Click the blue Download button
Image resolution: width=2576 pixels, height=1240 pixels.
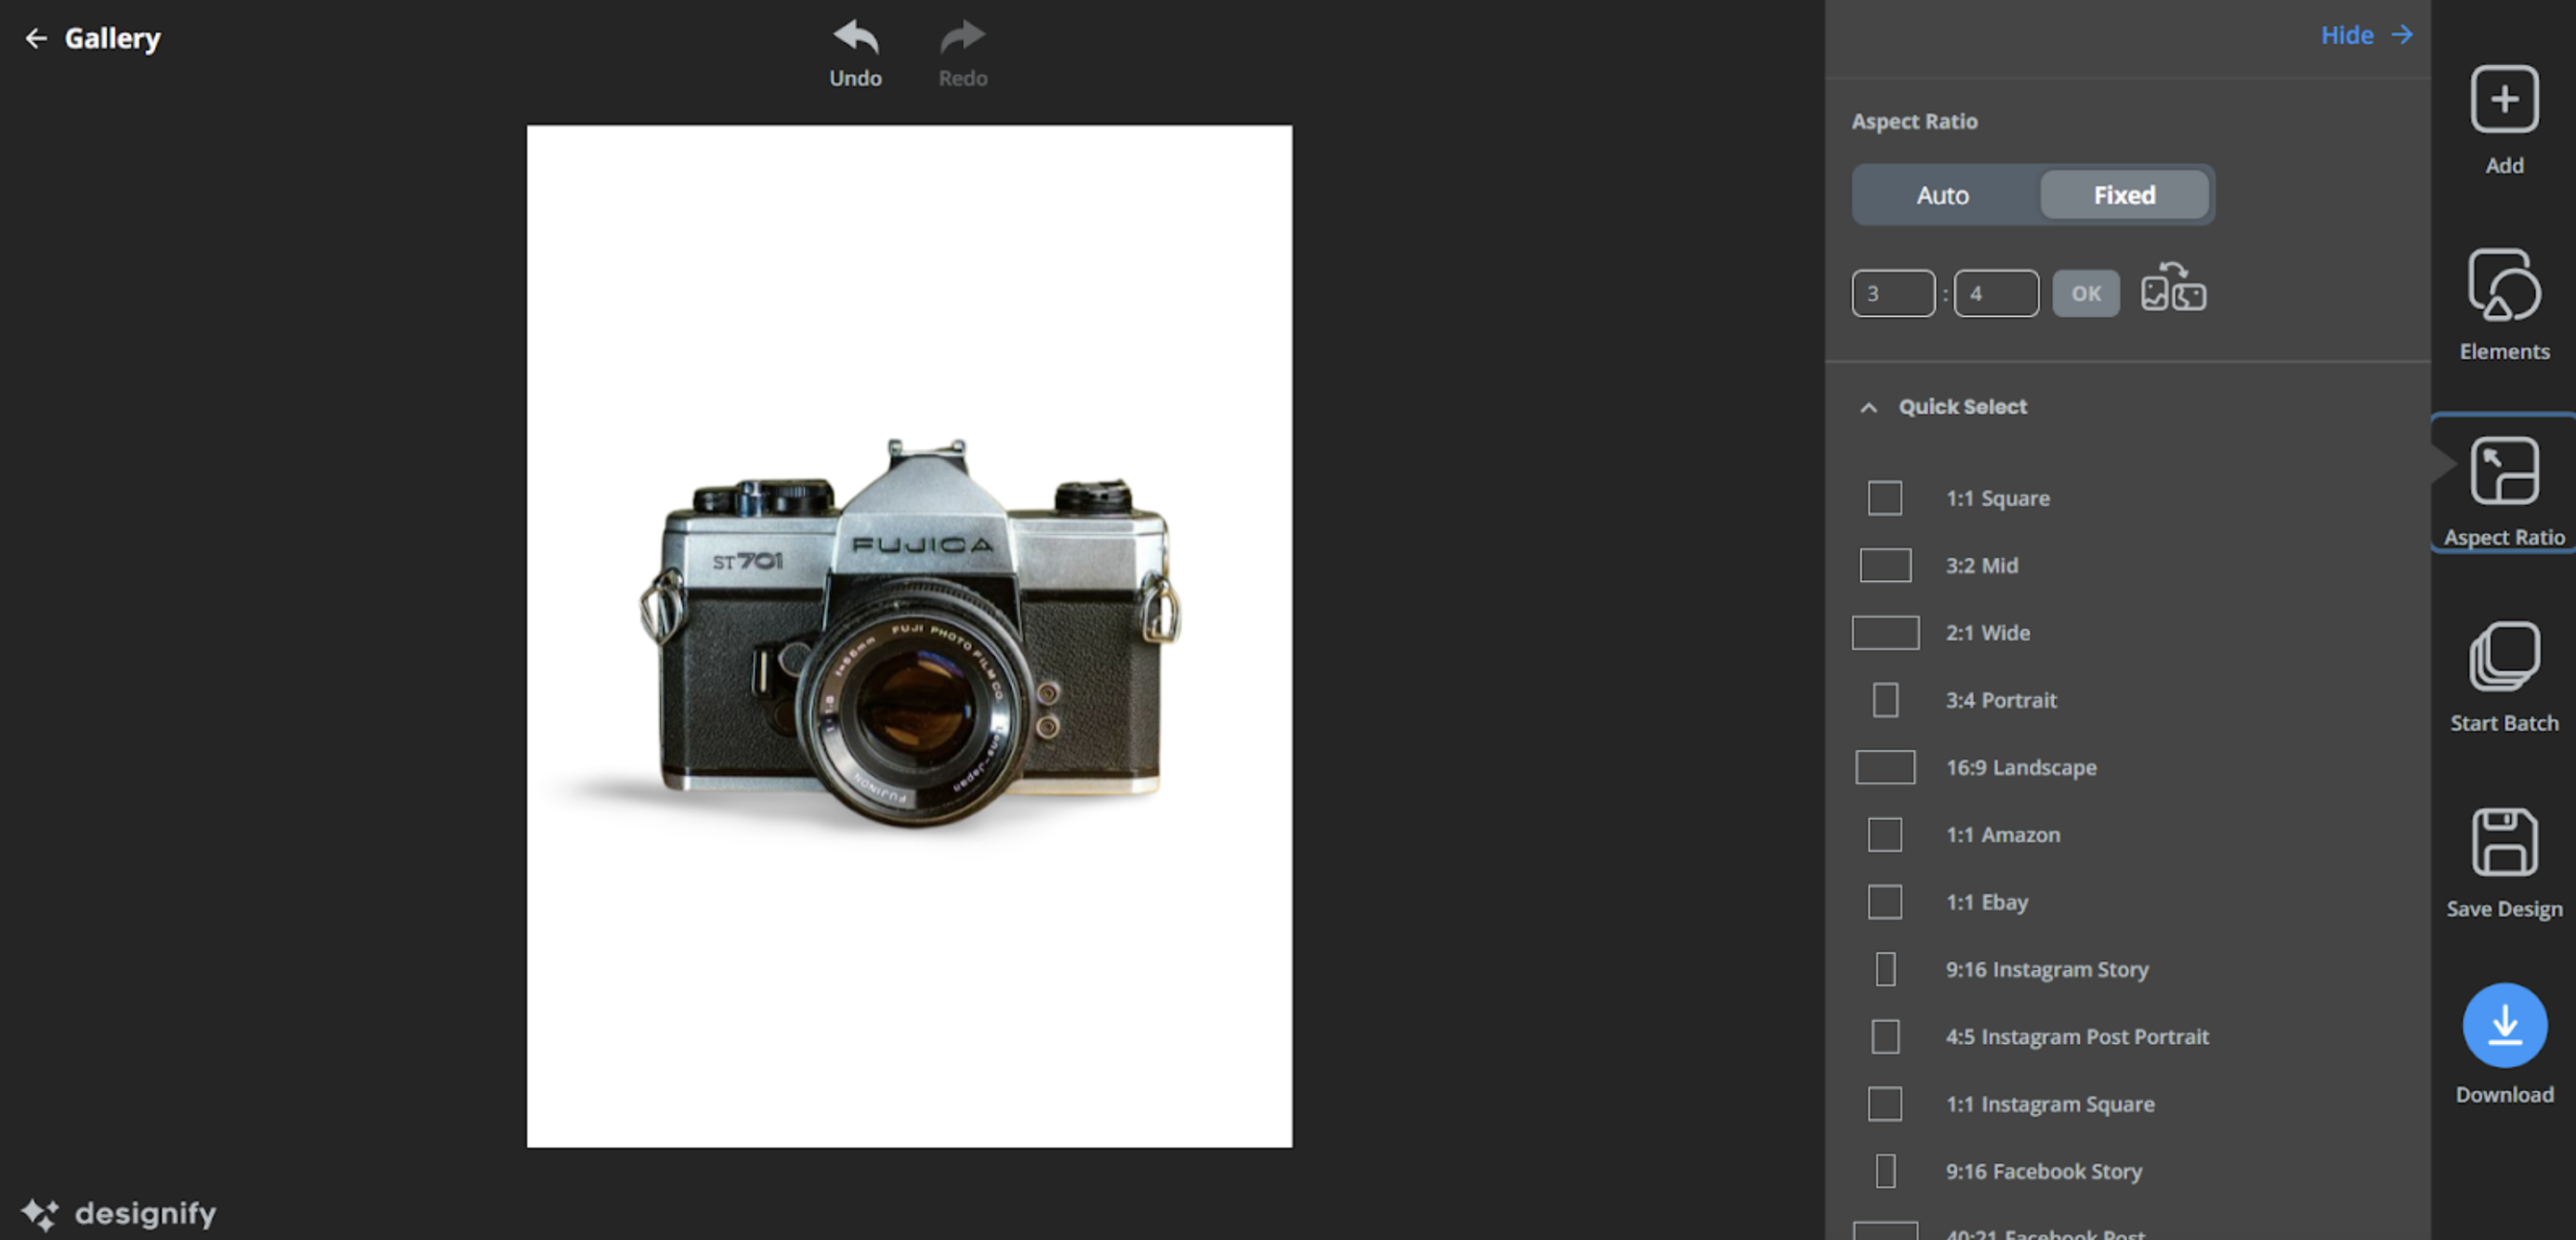pyautogui.click(x=2504, y=1025)
